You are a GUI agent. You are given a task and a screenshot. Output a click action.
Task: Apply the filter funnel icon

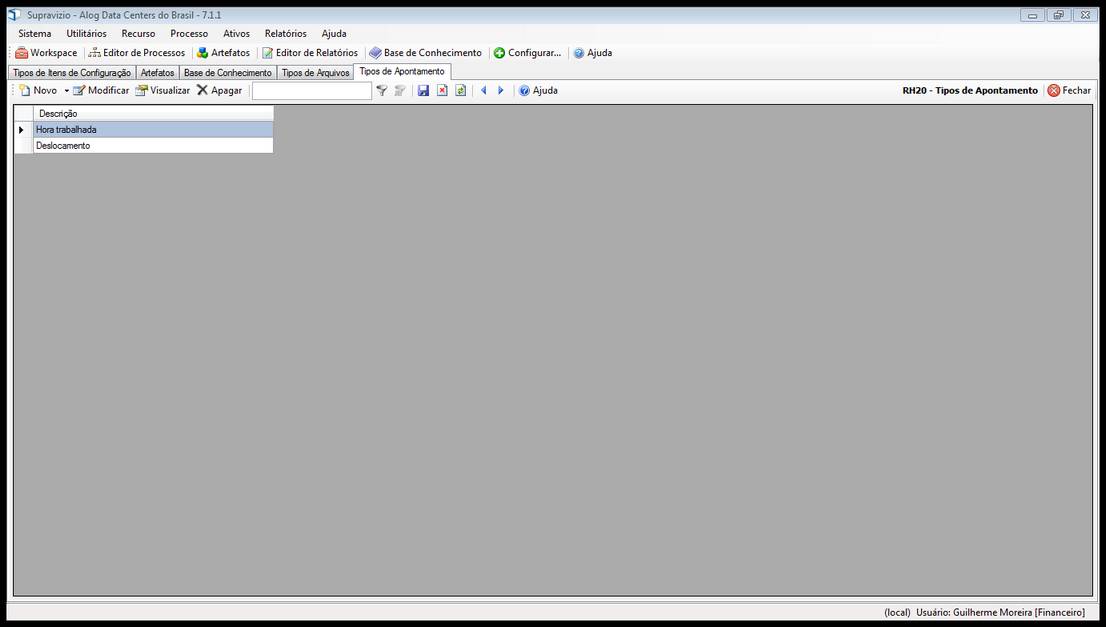382,90
